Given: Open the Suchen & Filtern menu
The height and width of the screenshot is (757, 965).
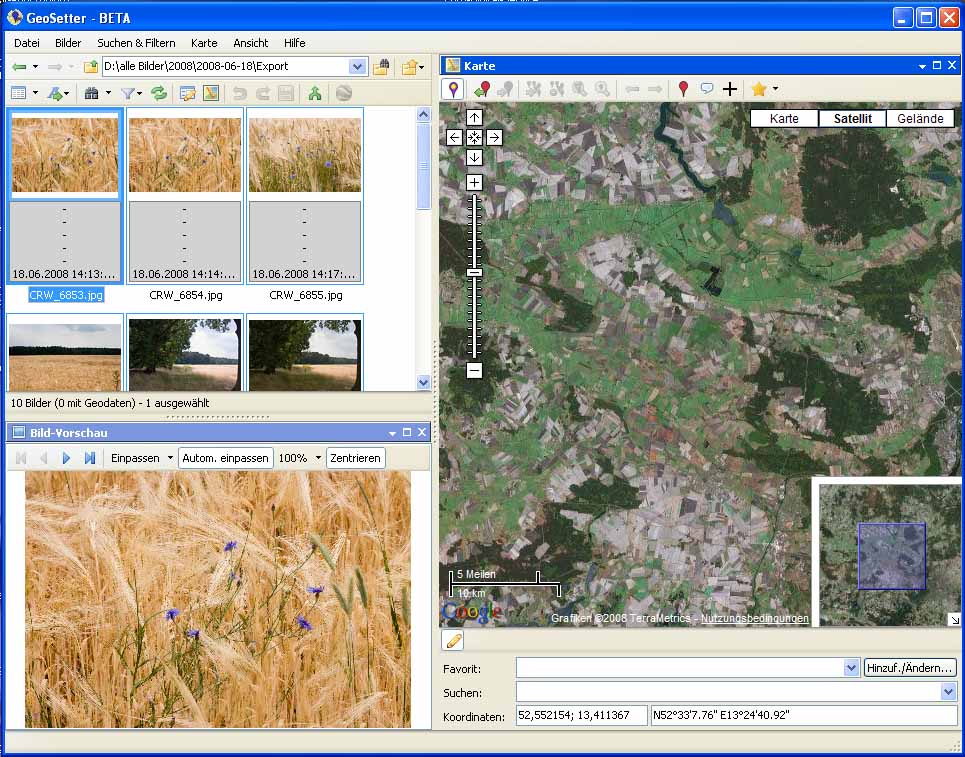Looking at the screenshot, I should [136, 43].
